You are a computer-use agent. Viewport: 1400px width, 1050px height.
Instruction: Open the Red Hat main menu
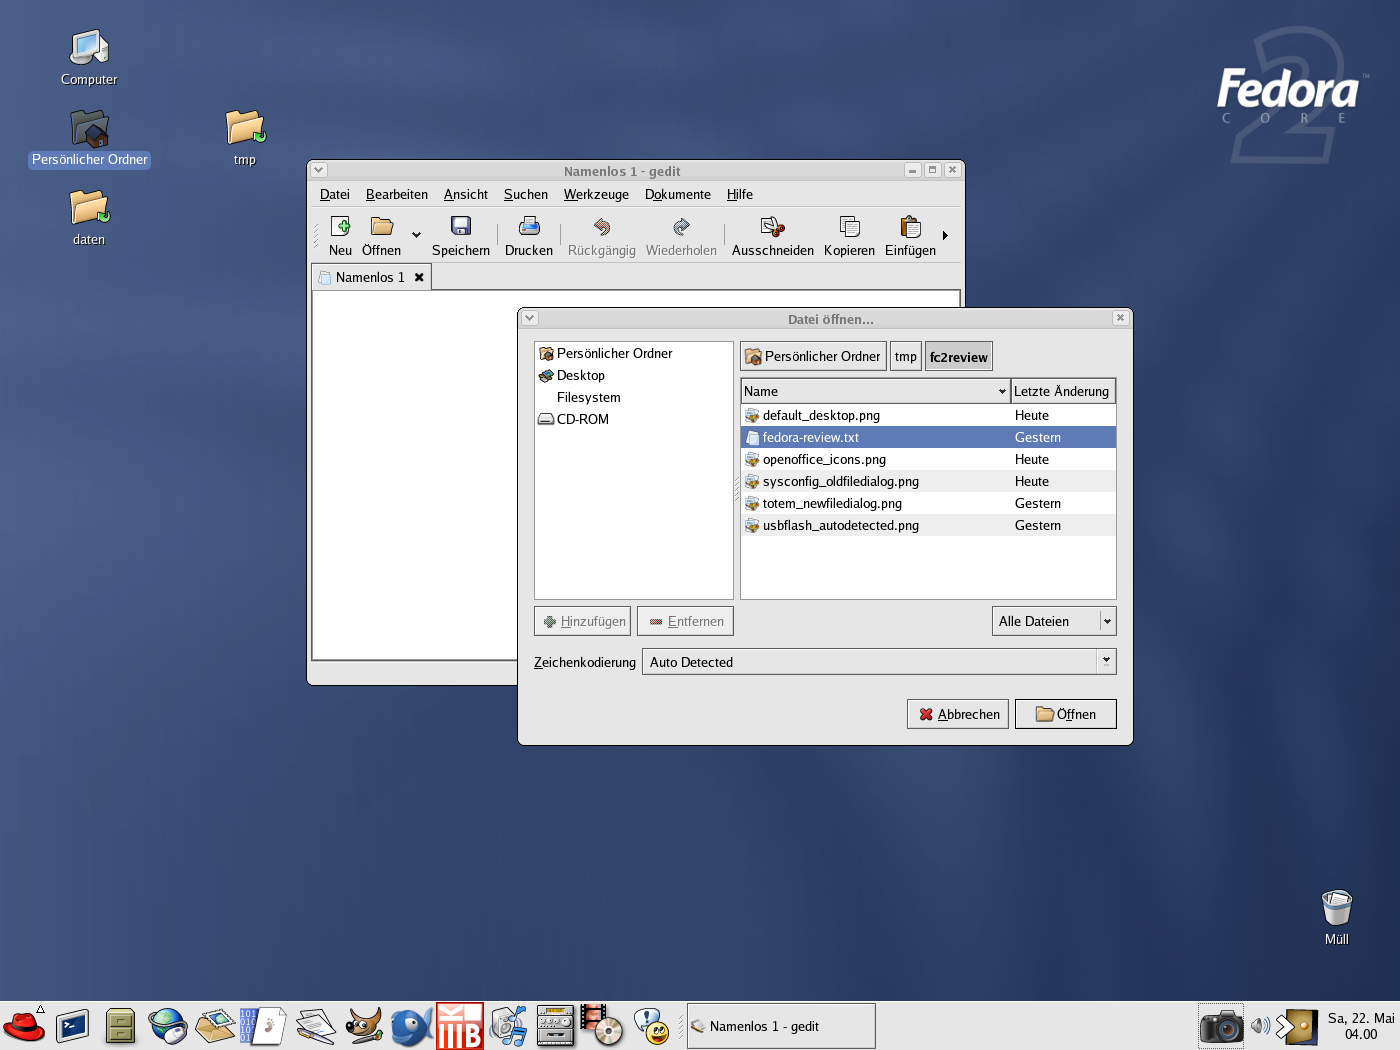pyautogui.click(x=24, y=1025)
